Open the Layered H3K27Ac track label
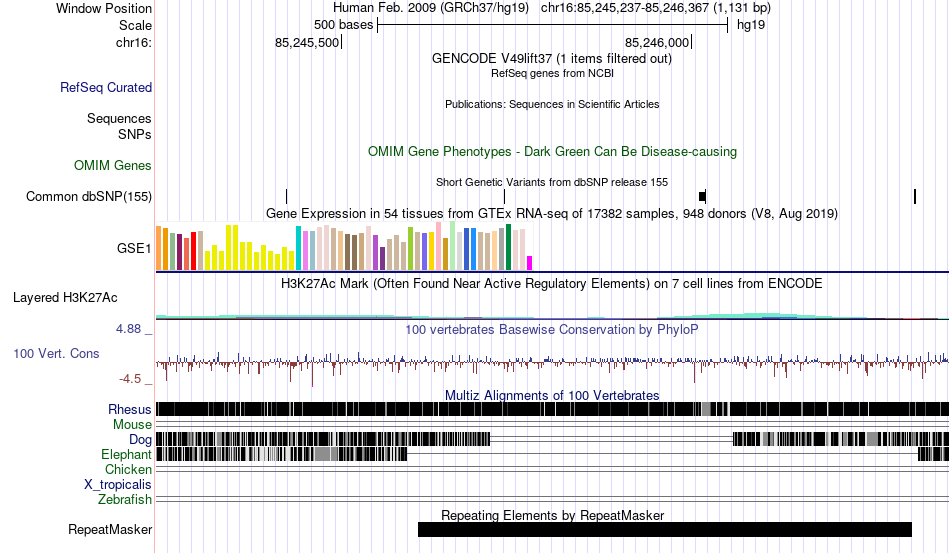Image resolution: width=950 pixels, height=553 pixels. click(x=65, y=297)
